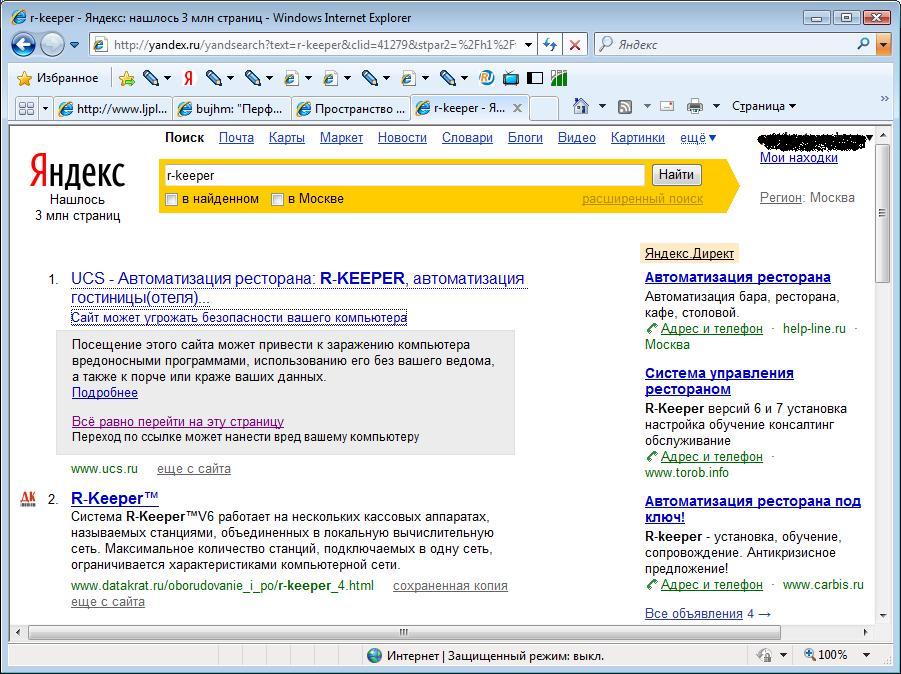Click the Яндекс logo

[x=77, y=171]
